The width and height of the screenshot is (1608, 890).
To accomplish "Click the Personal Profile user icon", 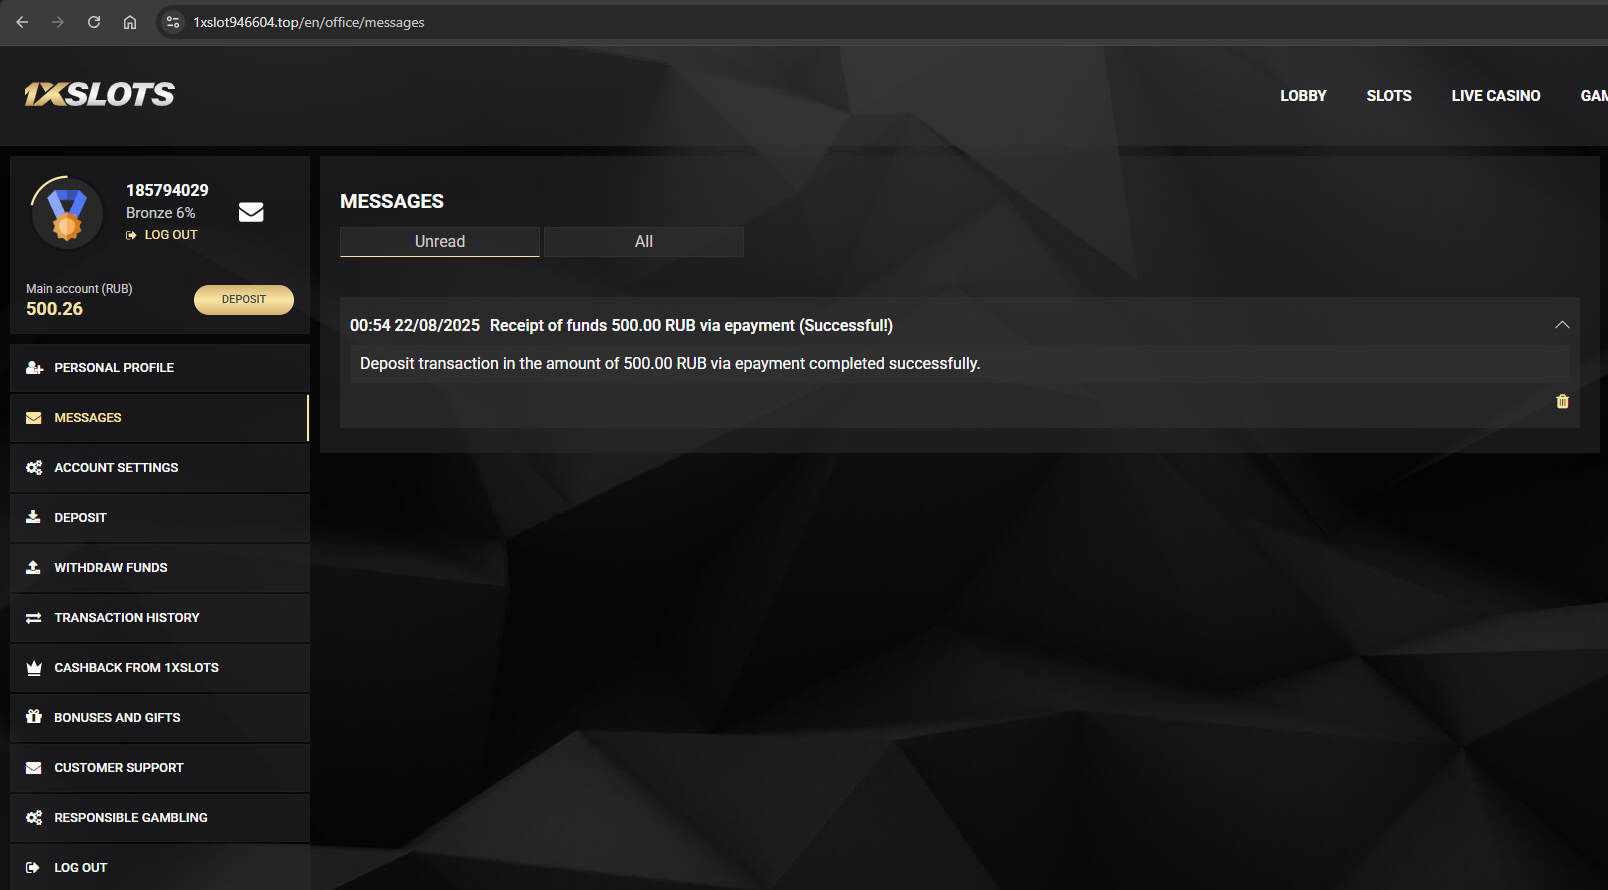I will 34,368.
